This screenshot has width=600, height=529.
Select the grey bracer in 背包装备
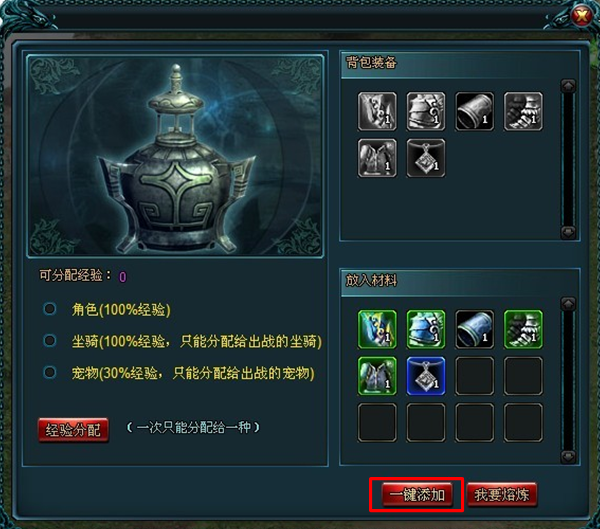[474, 111]
